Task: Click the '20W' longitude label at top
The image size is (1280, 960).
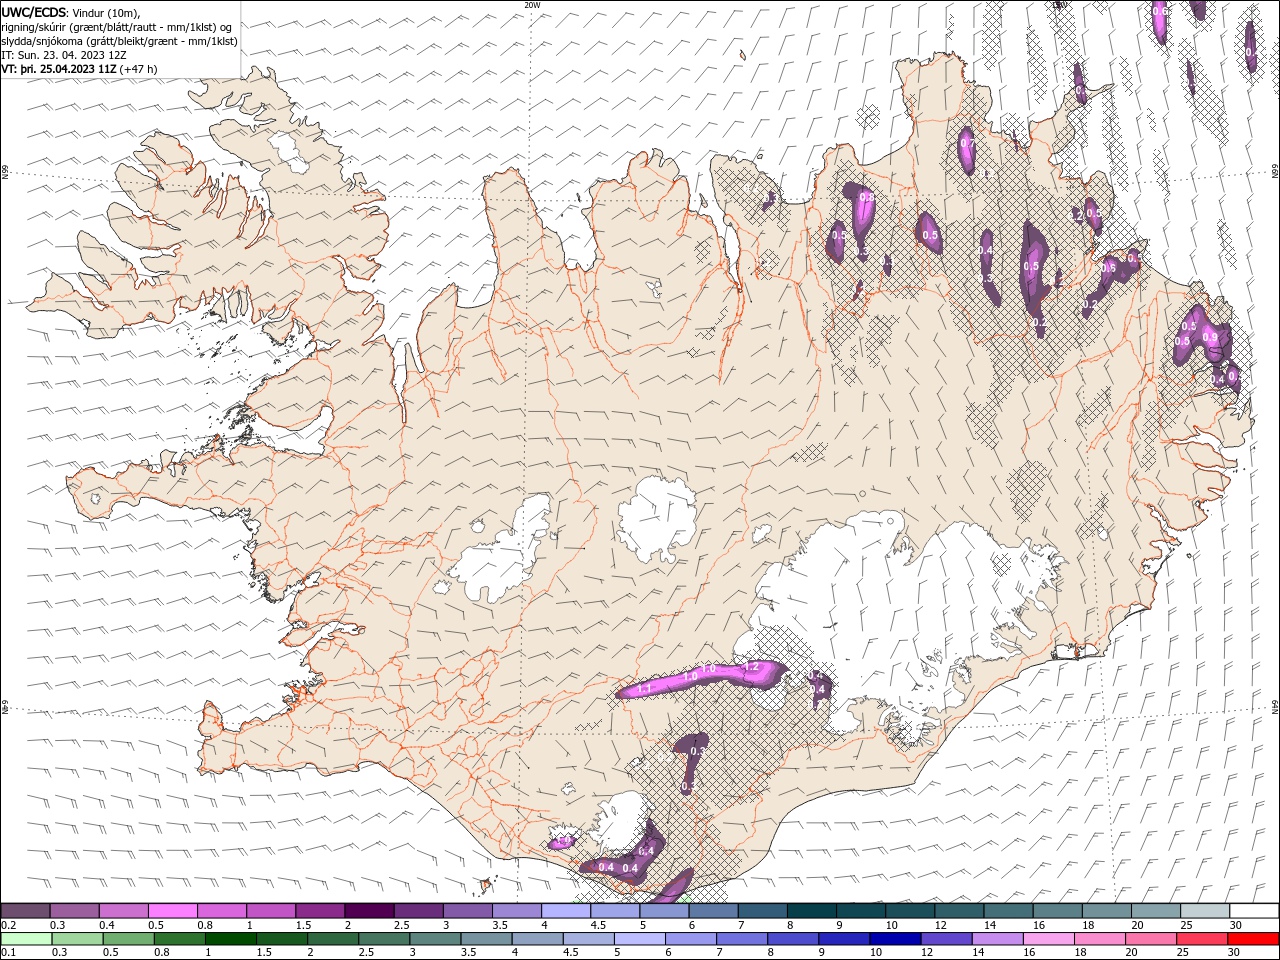Action: (532, 5)
